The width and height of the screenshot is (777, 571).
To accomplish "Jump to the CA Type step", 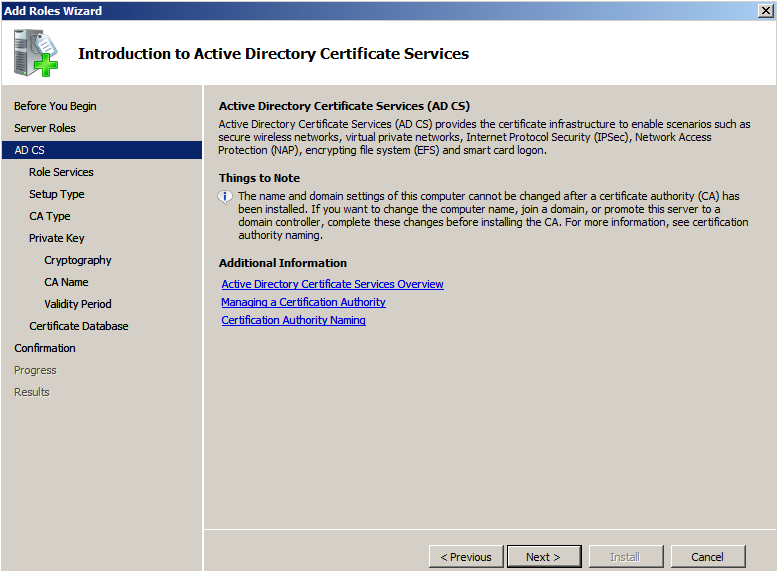I will coord(50,216).
